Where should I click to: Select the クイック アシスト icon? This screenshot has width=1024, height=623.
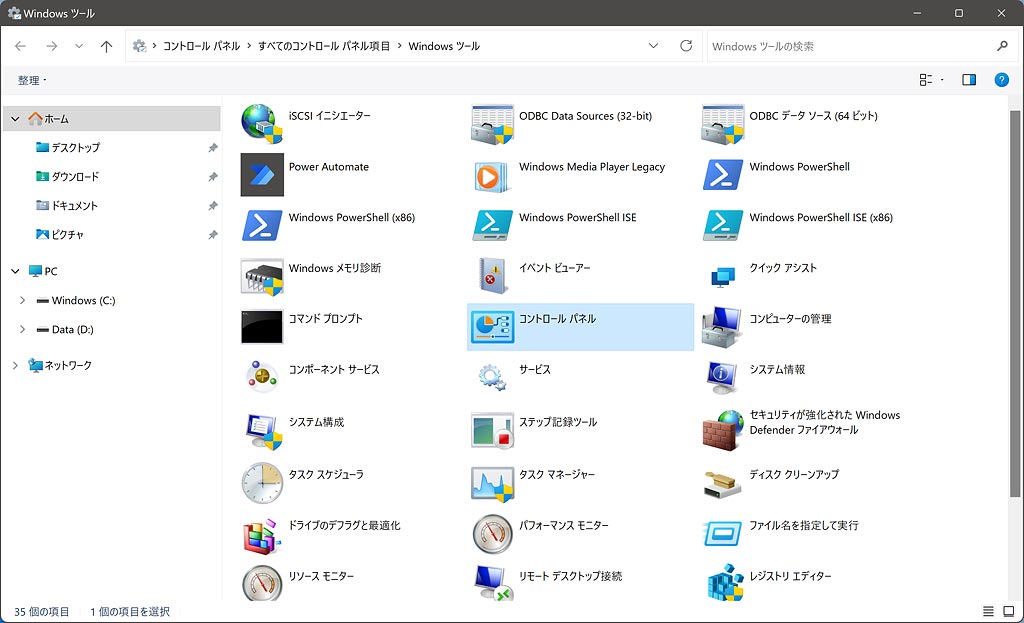pos(722,276)
